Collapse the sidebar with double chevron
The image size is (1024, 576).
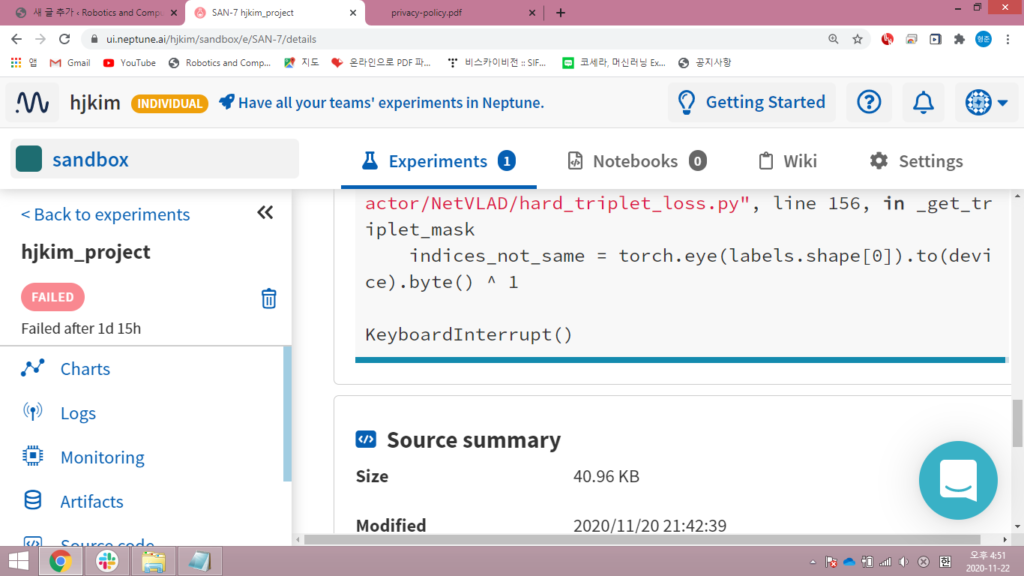265,212
